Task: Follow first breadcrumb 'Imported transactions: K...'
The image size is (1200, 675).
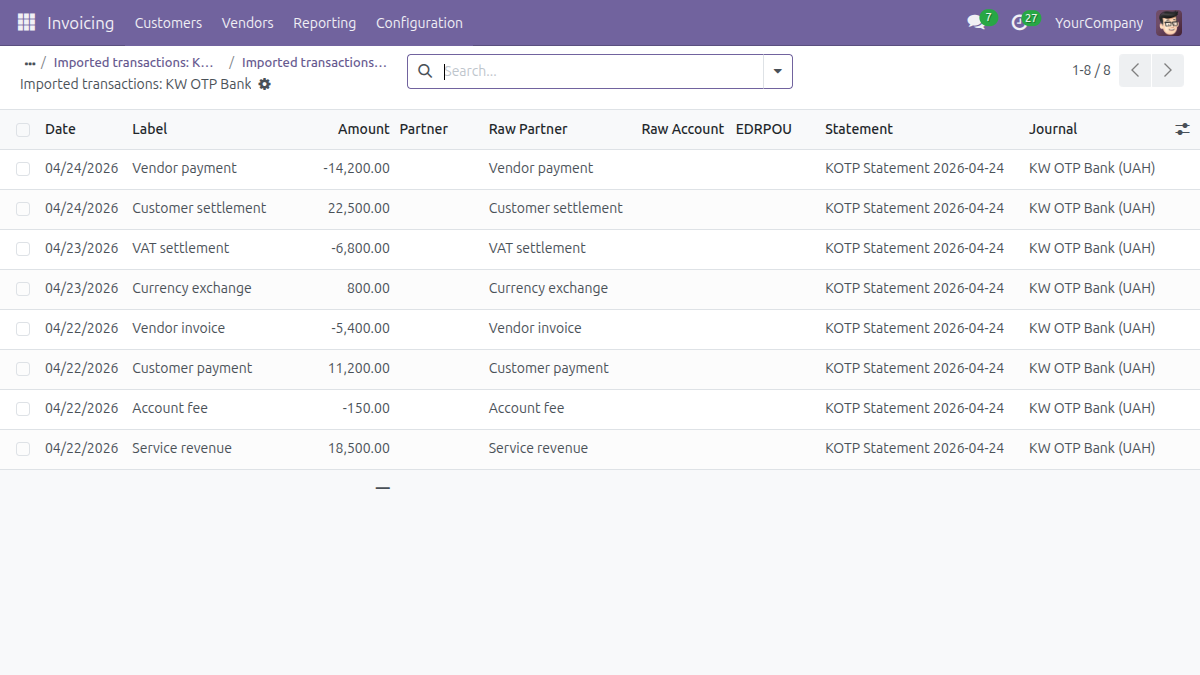Action: pos(134,62)
